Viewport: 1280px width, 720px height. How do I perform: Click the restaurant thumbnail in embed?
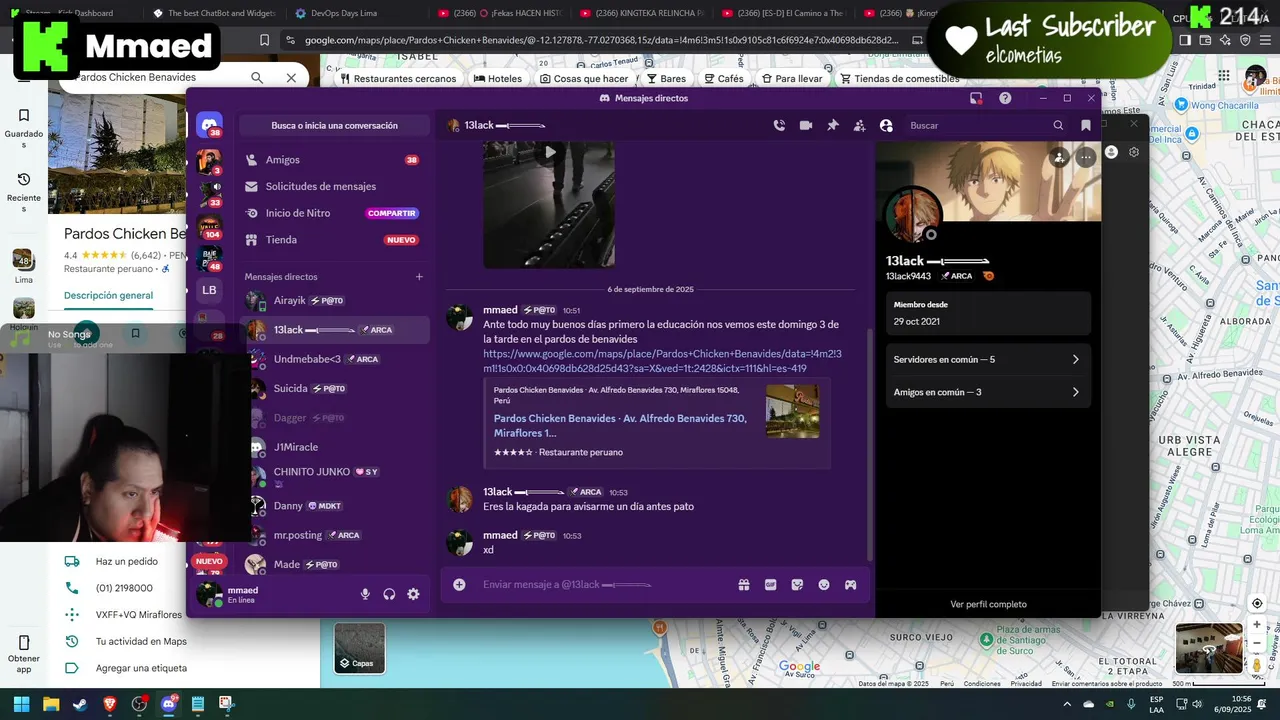792,411
